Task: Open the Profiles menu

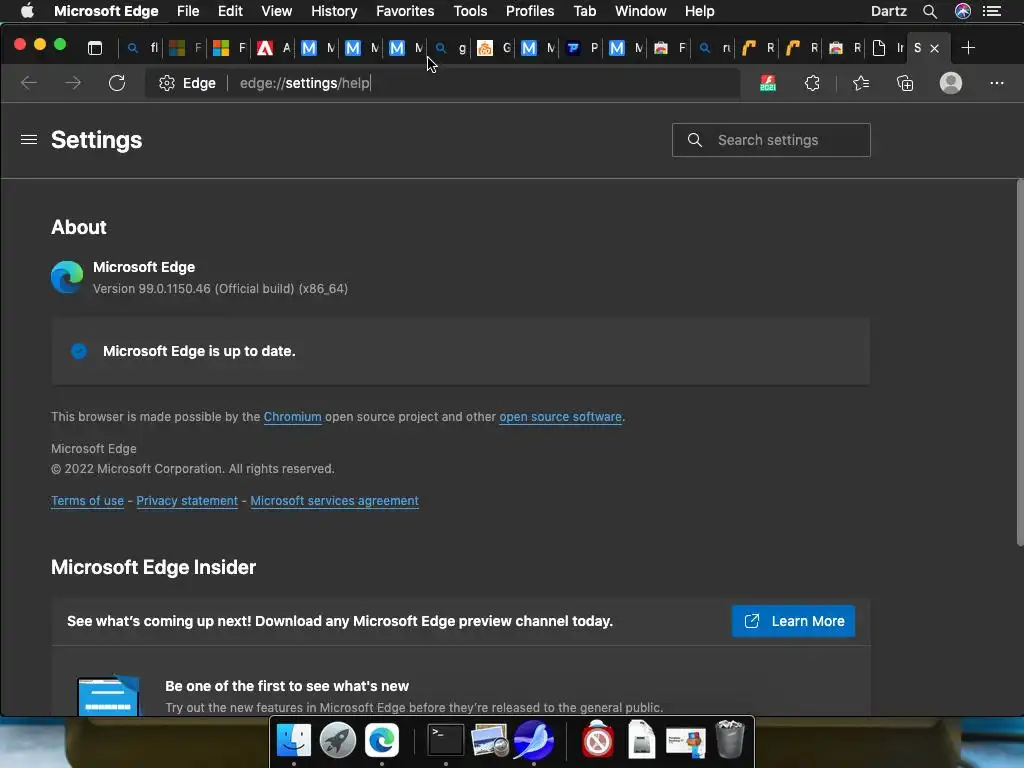Action: (x=530, y=11)
